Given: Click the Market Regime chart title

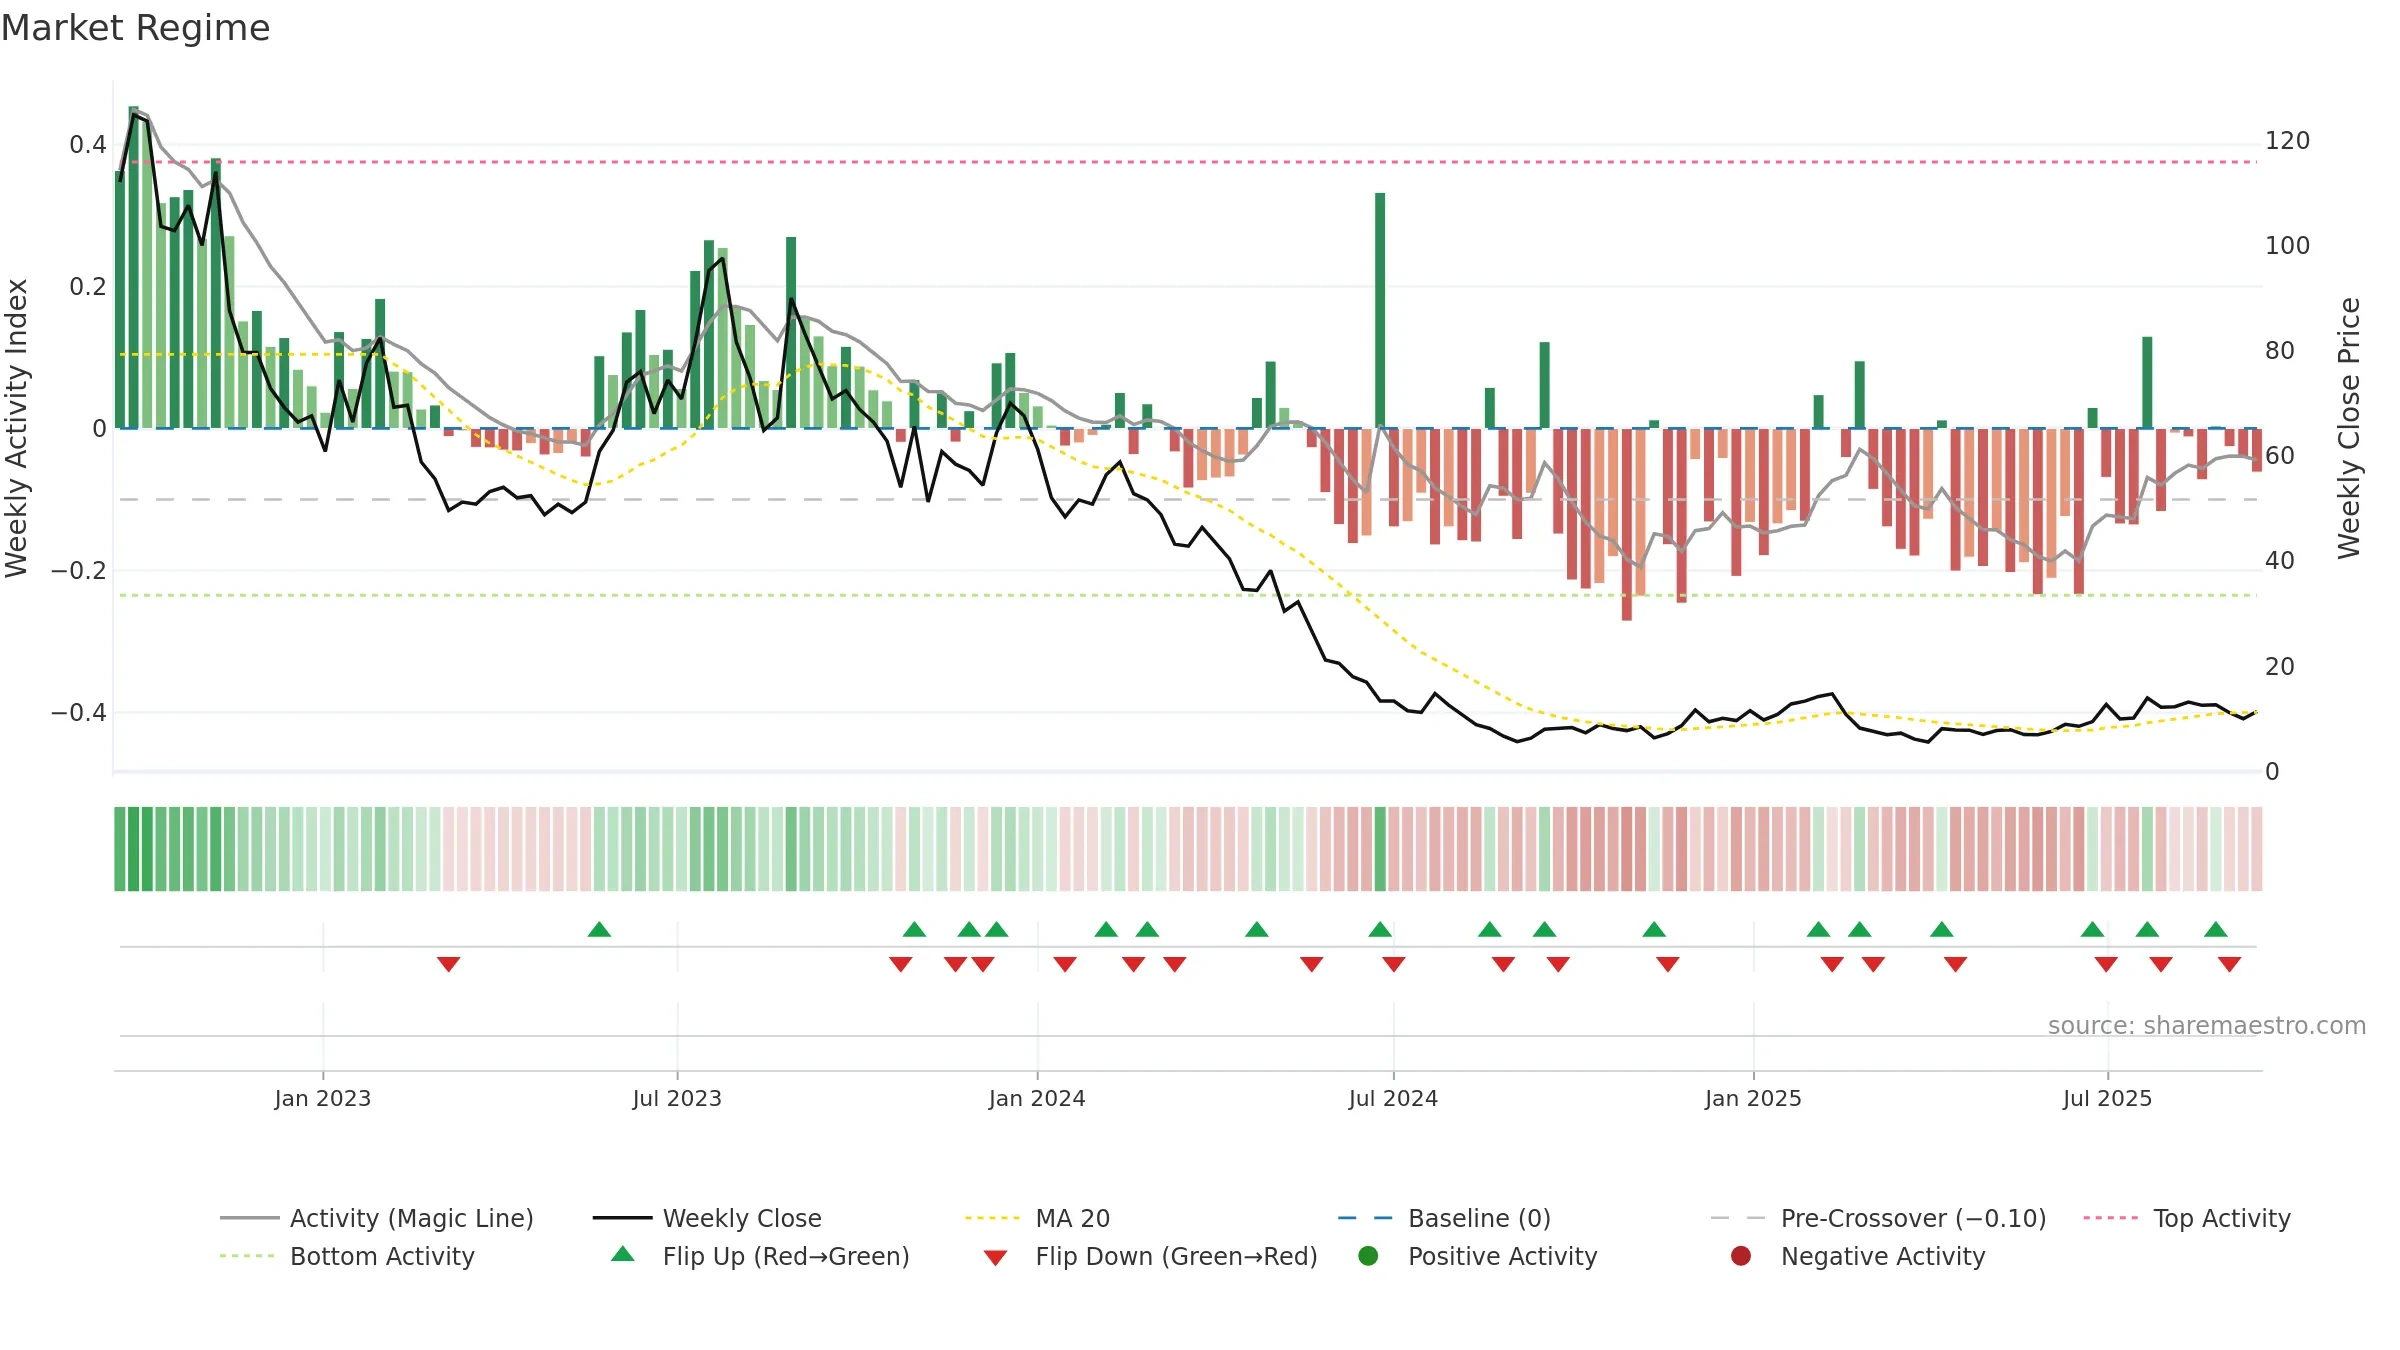Looking at the screenshot, I should [x=135, y=28].
